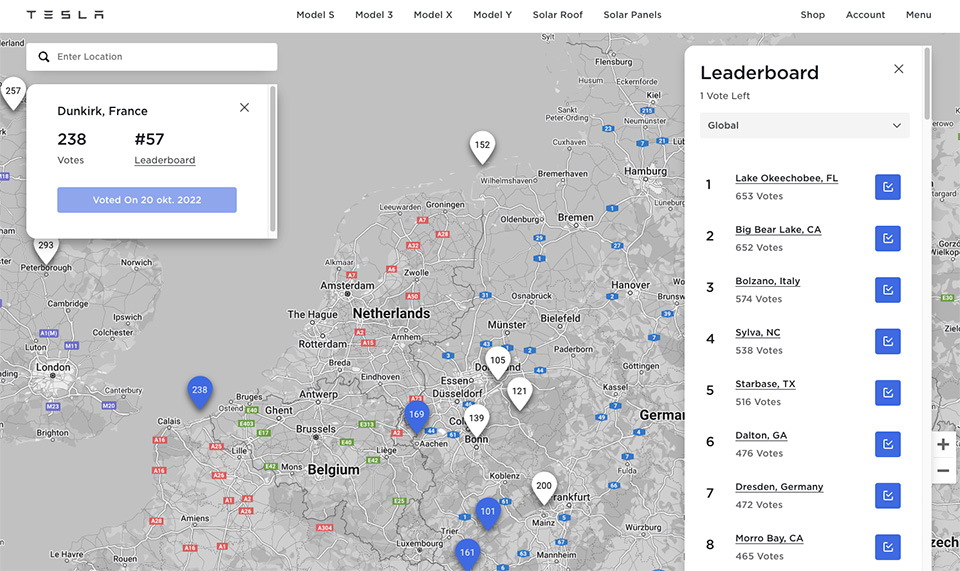This screenshot has height=571, width=960.
Task: Open the Model 3 menu
Action: (x=374, y=15)
